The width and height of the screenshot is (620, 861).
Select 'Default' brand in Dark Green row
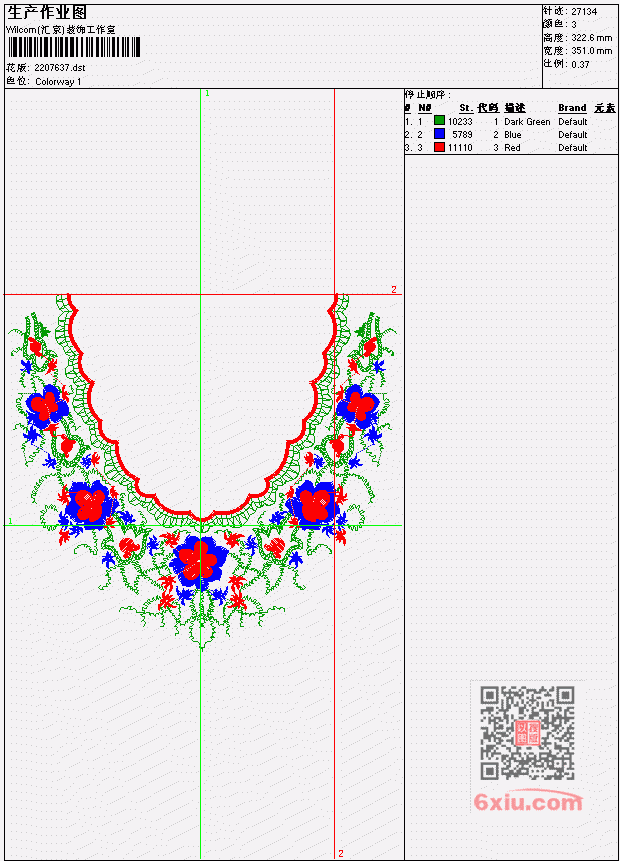[573, 121]
